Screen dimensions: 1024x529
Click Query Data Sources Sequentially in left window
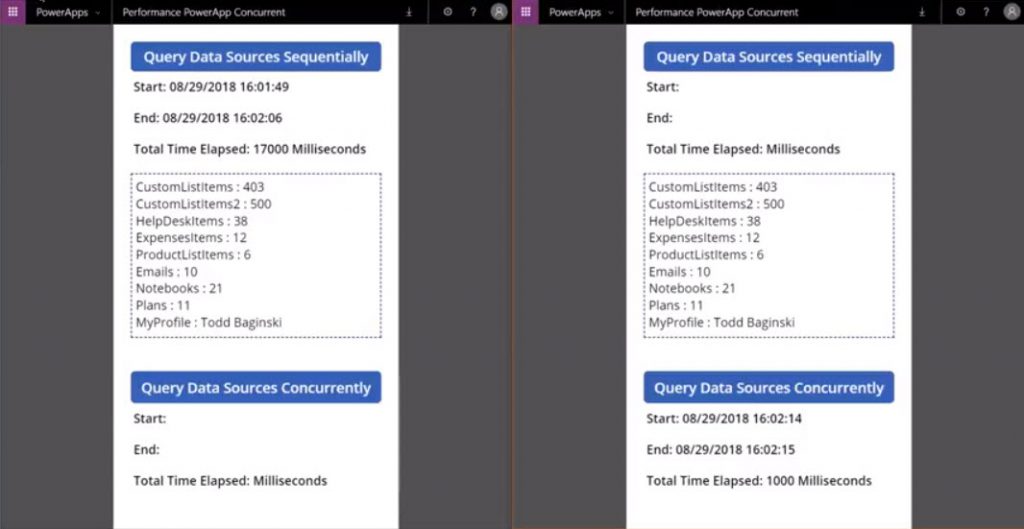[x=256, y=57]
